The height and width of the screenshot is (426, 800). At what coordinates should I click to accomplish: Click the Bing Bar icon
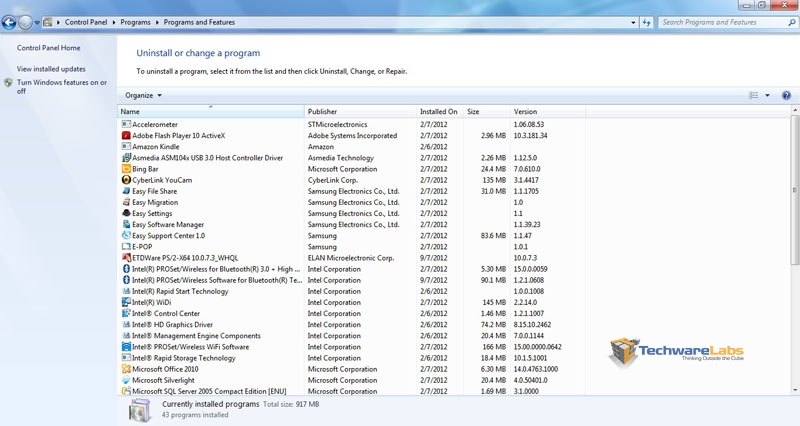pos(126,169)
